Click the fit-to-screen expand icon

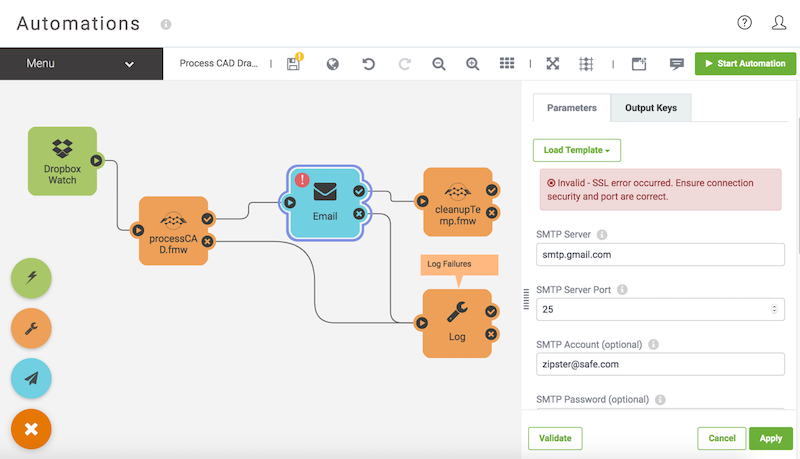point(552,64)
